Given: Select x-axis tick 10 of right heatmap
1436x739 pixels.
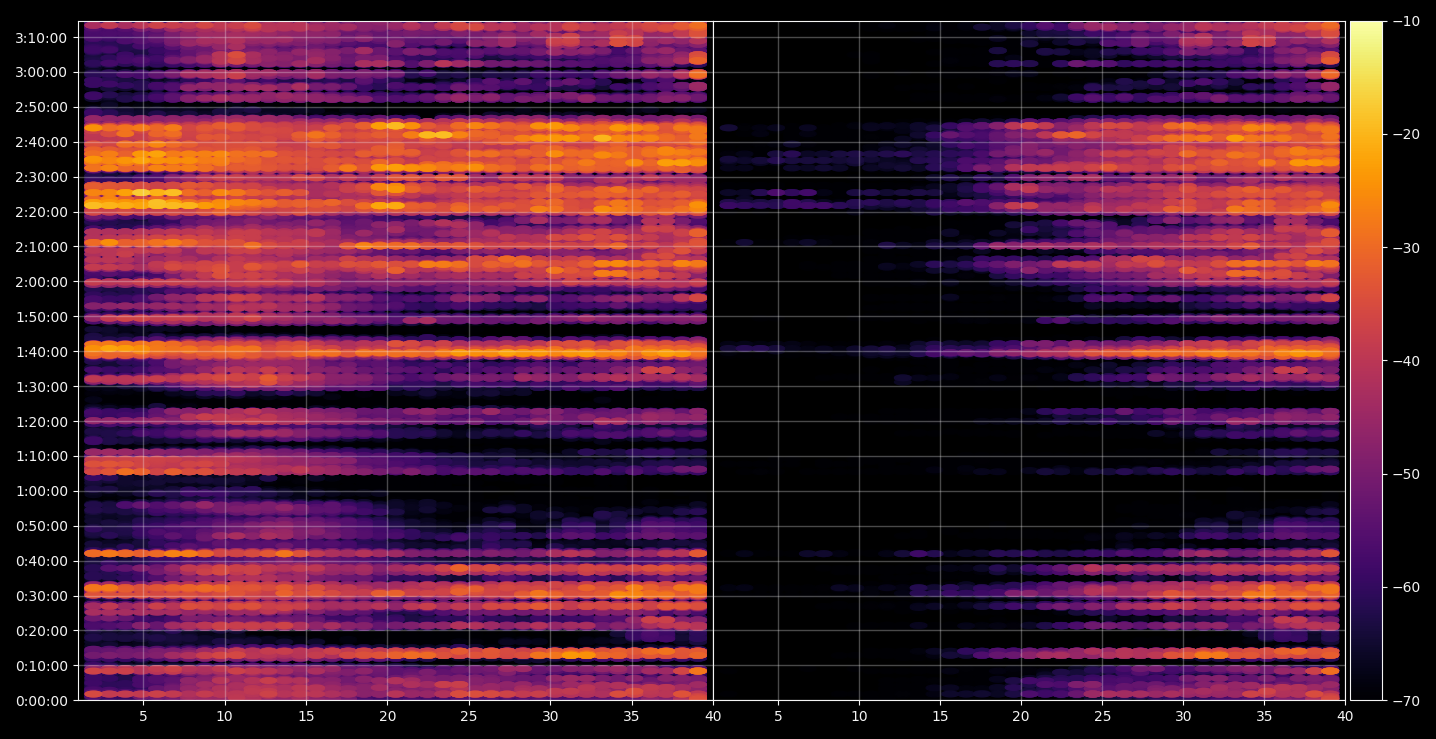Looking at the screenshot, I should pyautogui.click(x=858, y=717).
